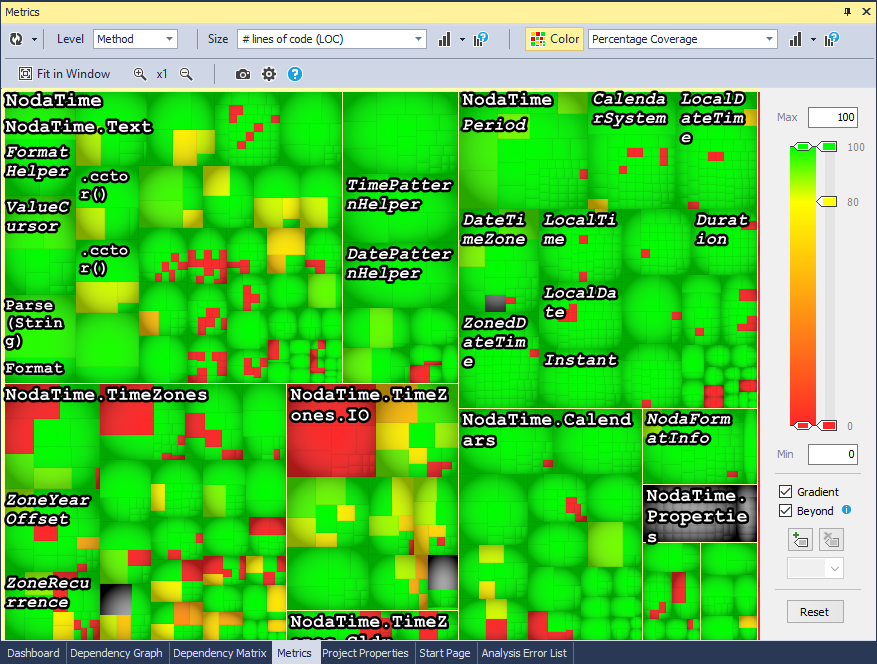Expand the arrow next to the Size chart icon

(x=462, y=40)
